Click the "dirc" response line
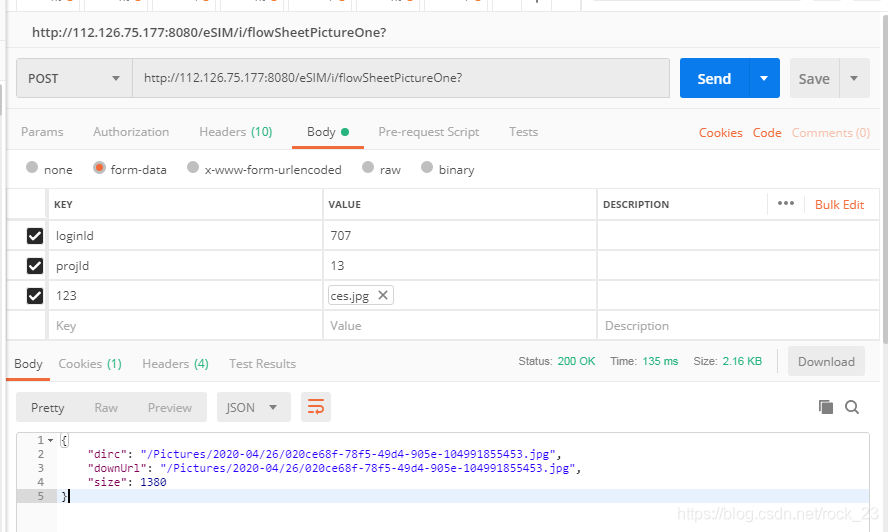This screenshot has height=532, width=888. tap(325, 454)
